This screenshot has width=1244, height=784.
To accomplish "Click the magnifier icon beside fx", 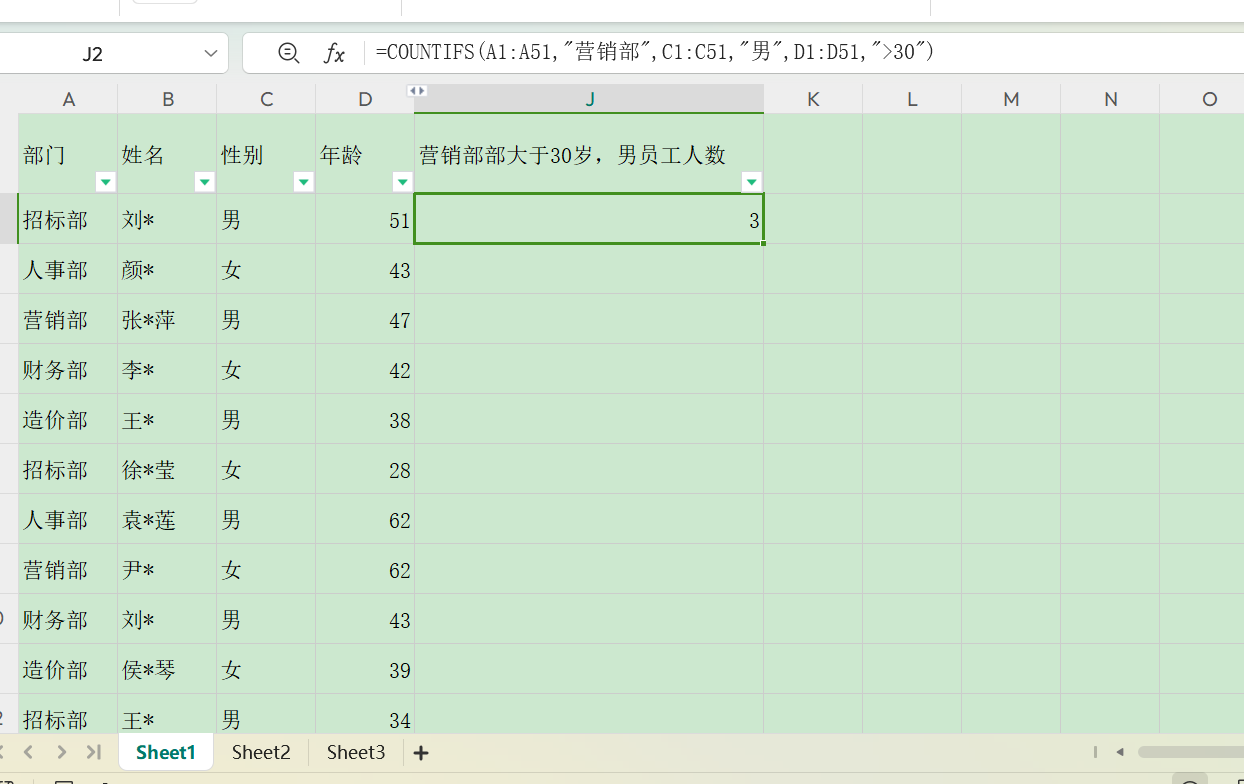I will tap(289, 53).
